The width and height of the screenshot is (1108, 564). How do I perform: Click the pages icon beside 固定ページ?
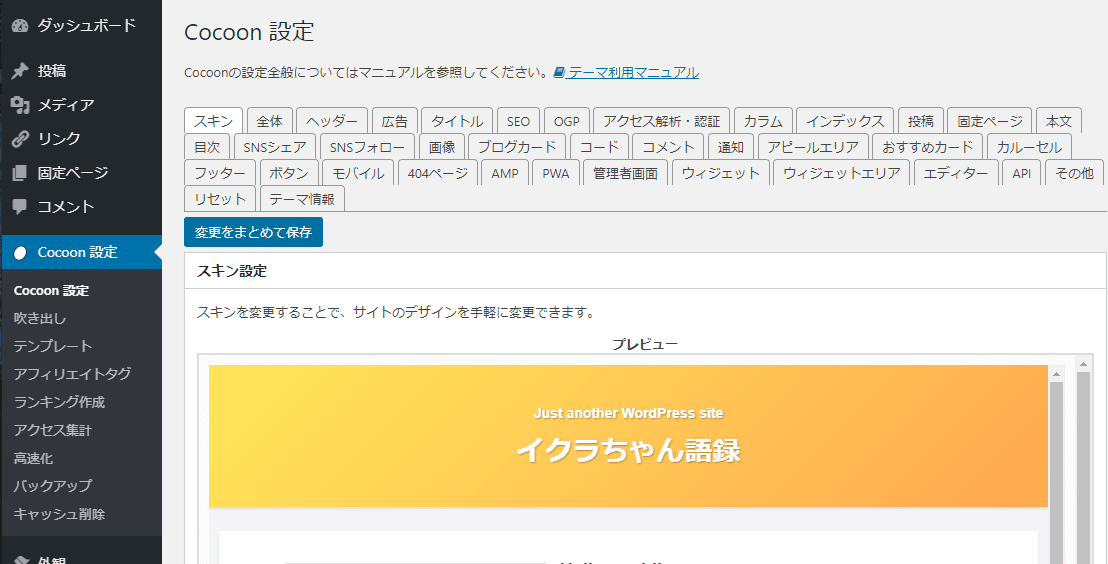click(x=20, y=172)
